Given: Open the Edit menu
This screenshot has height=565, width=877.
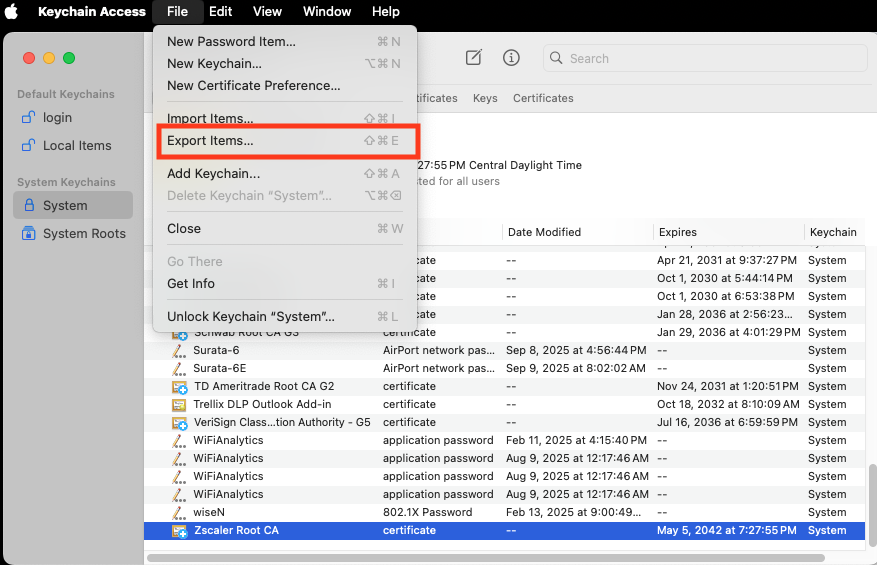Looking at the screenshot, I should coord(220,11).
